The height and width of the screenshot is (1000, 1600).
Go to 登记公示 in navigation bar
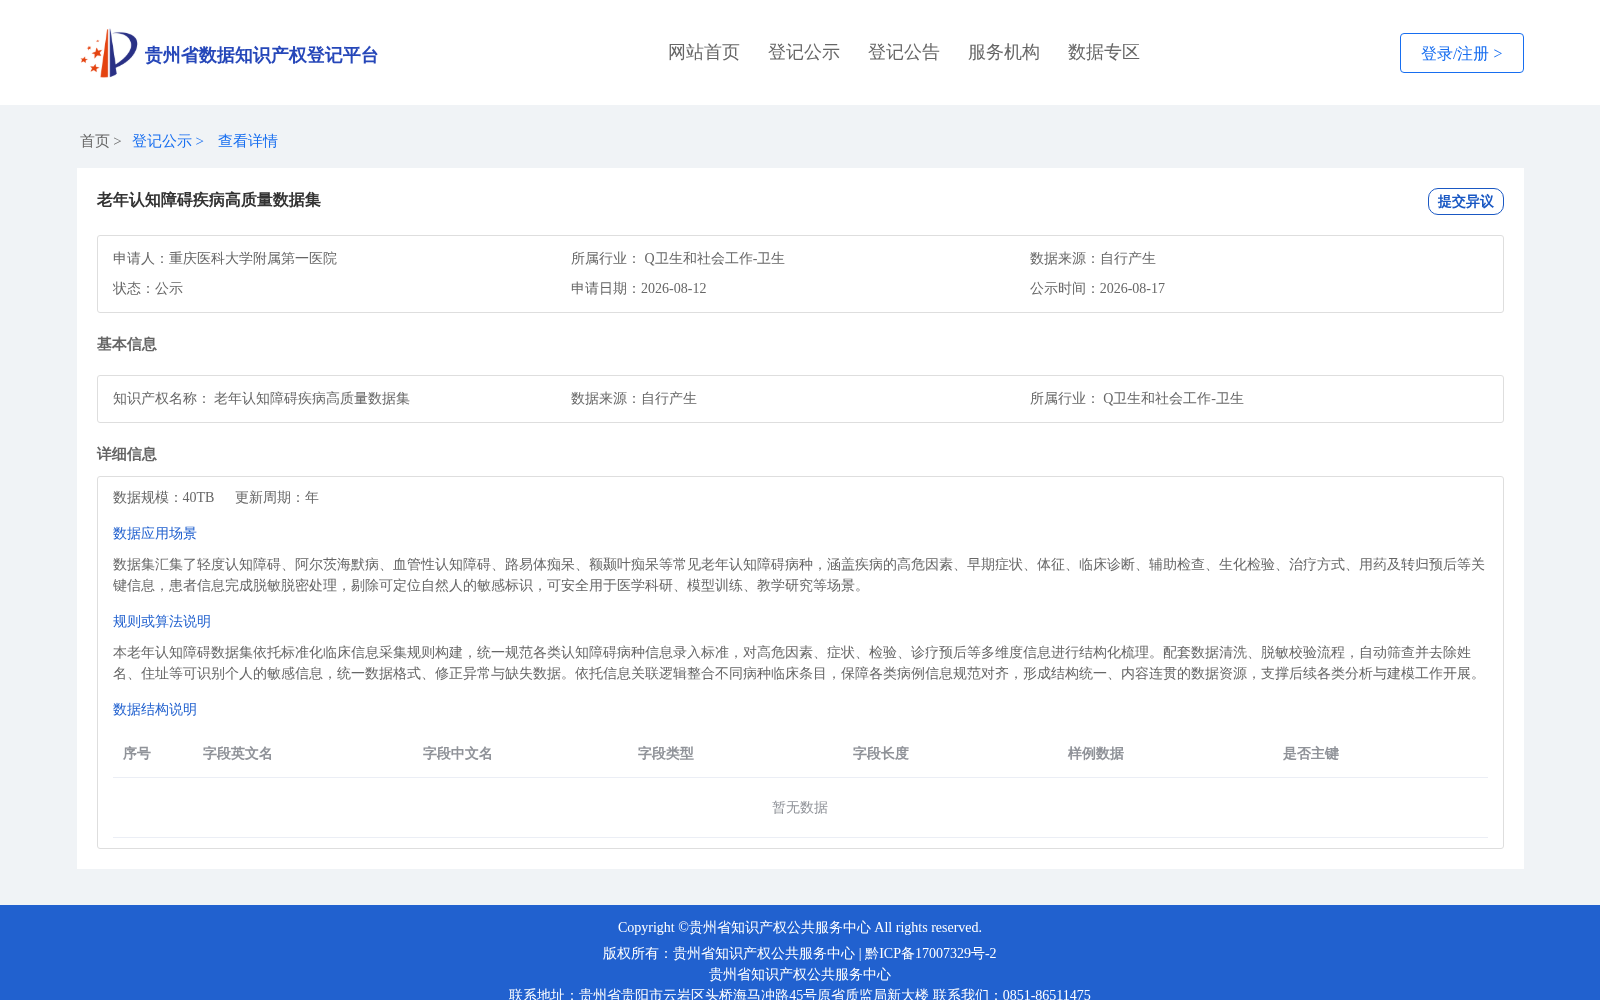(804, 52)
